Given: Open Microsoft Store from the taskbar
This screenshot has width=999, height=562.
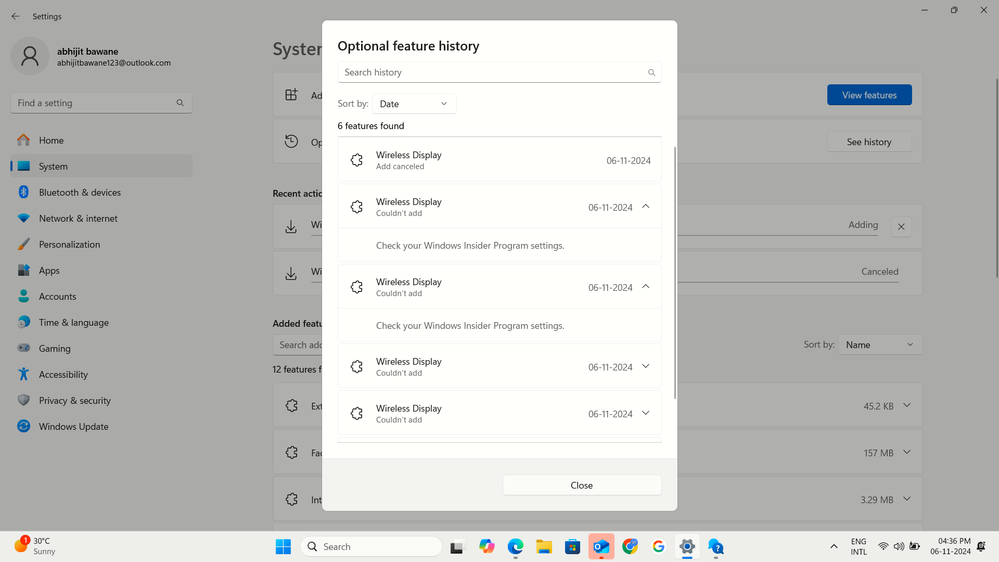Looking at the screenshot, I should pos(573,547).
